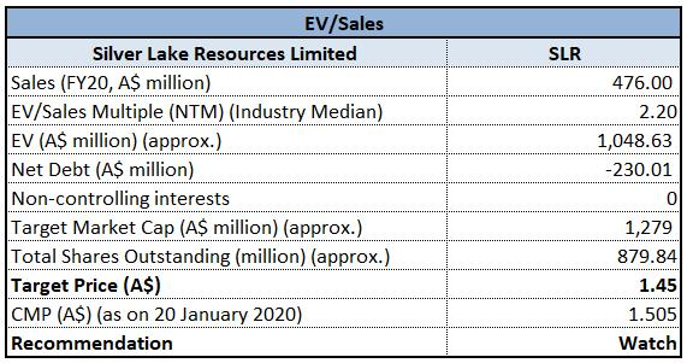
Task: Click the Net Debt (A$ million) label
Action: click(x=103, y=170)
